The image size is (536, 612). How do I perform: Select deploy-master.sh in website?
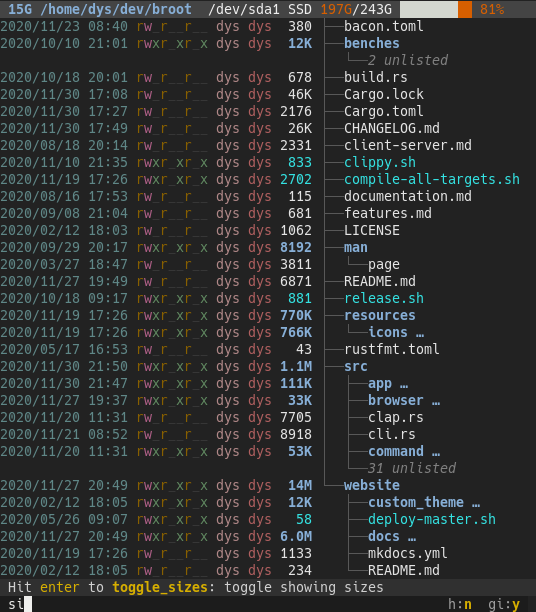[x=431, y=519]
